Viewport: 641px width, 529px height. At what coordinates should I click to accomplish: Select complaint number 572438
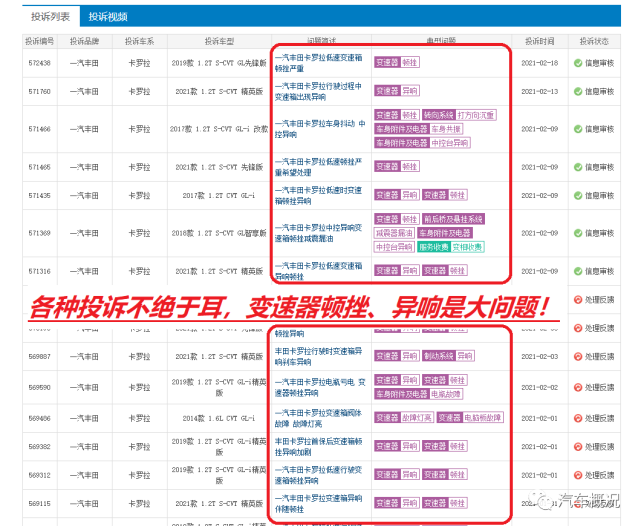coord(40,63)
